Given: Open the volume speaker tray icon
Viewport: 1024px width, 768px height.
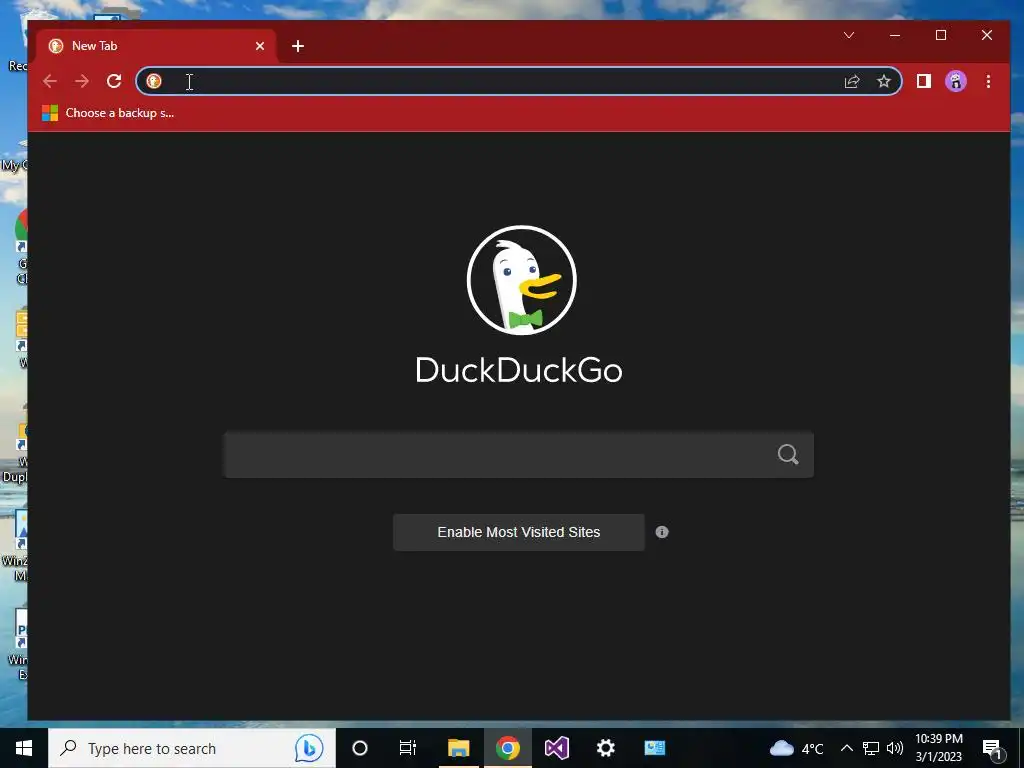Looking at the screenshot, I should [x=895, y=748].
